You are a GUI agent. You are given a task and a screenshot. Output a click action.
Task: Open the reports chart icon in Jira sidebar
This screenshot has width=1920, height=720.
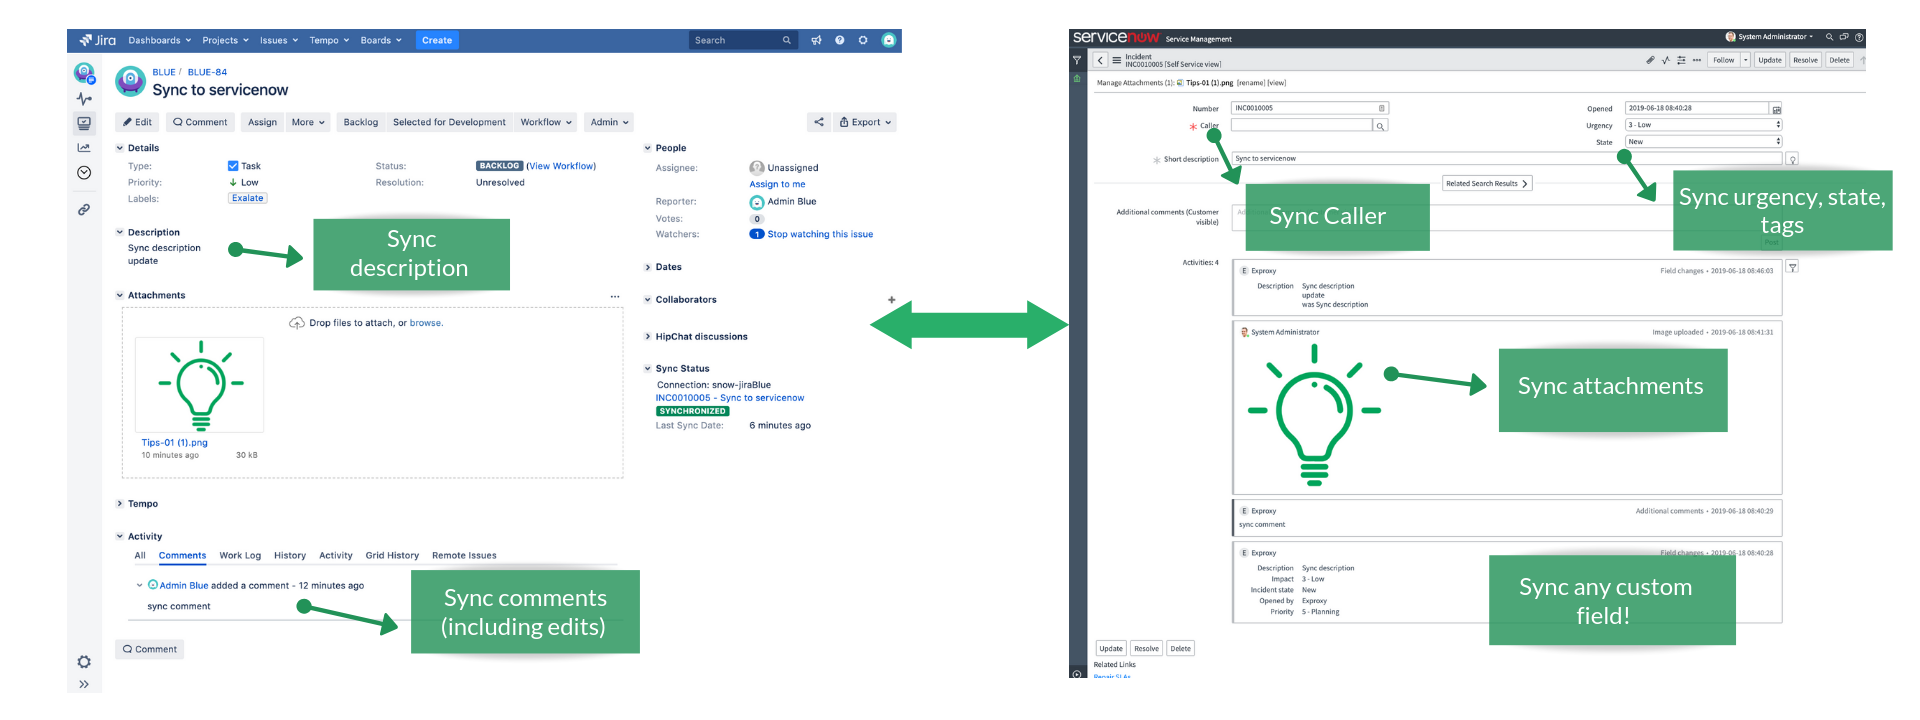tap(84, 148)
